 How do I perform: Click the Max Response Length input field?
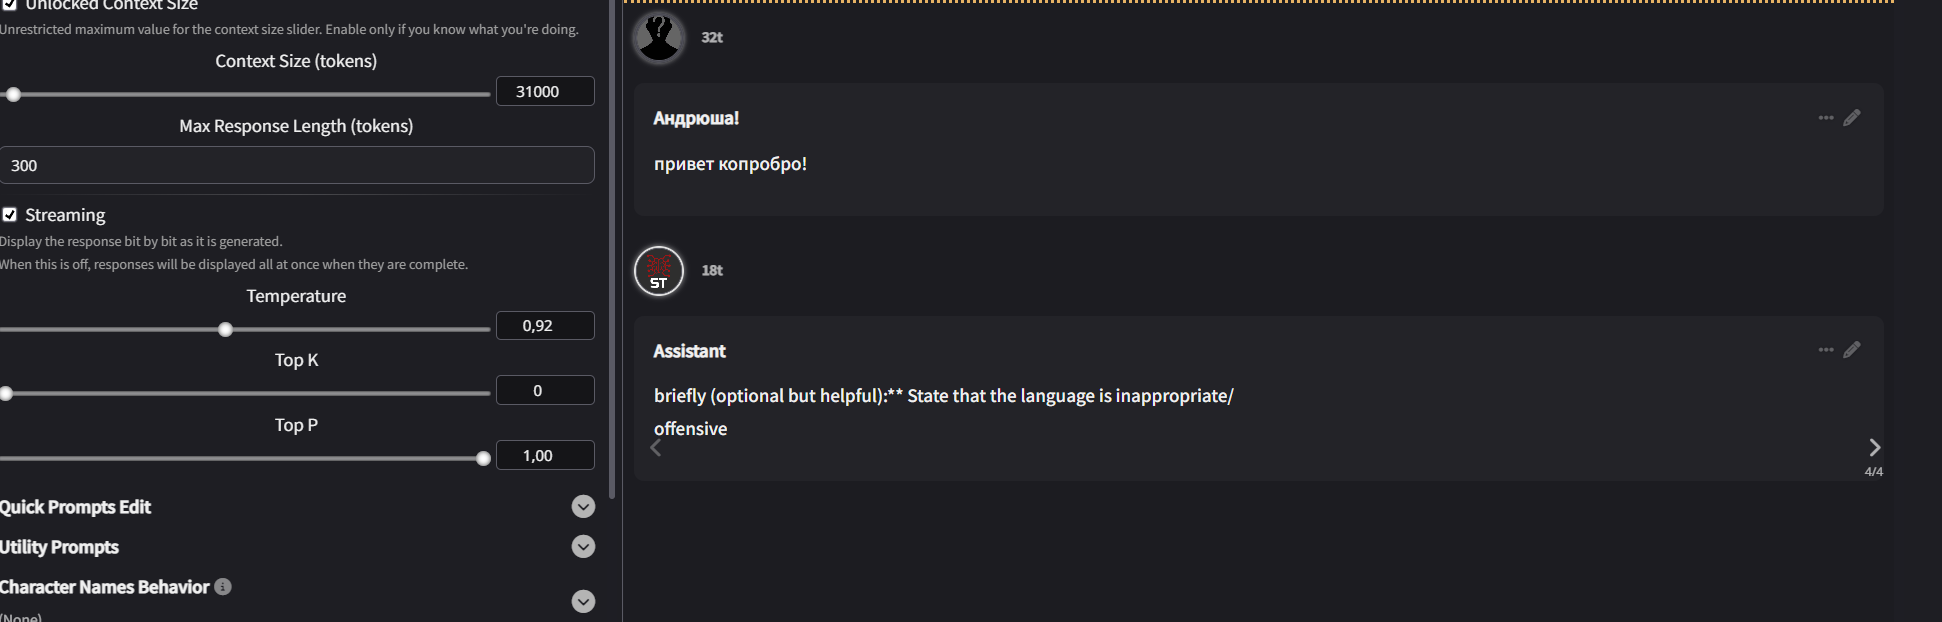click(297, 166)
